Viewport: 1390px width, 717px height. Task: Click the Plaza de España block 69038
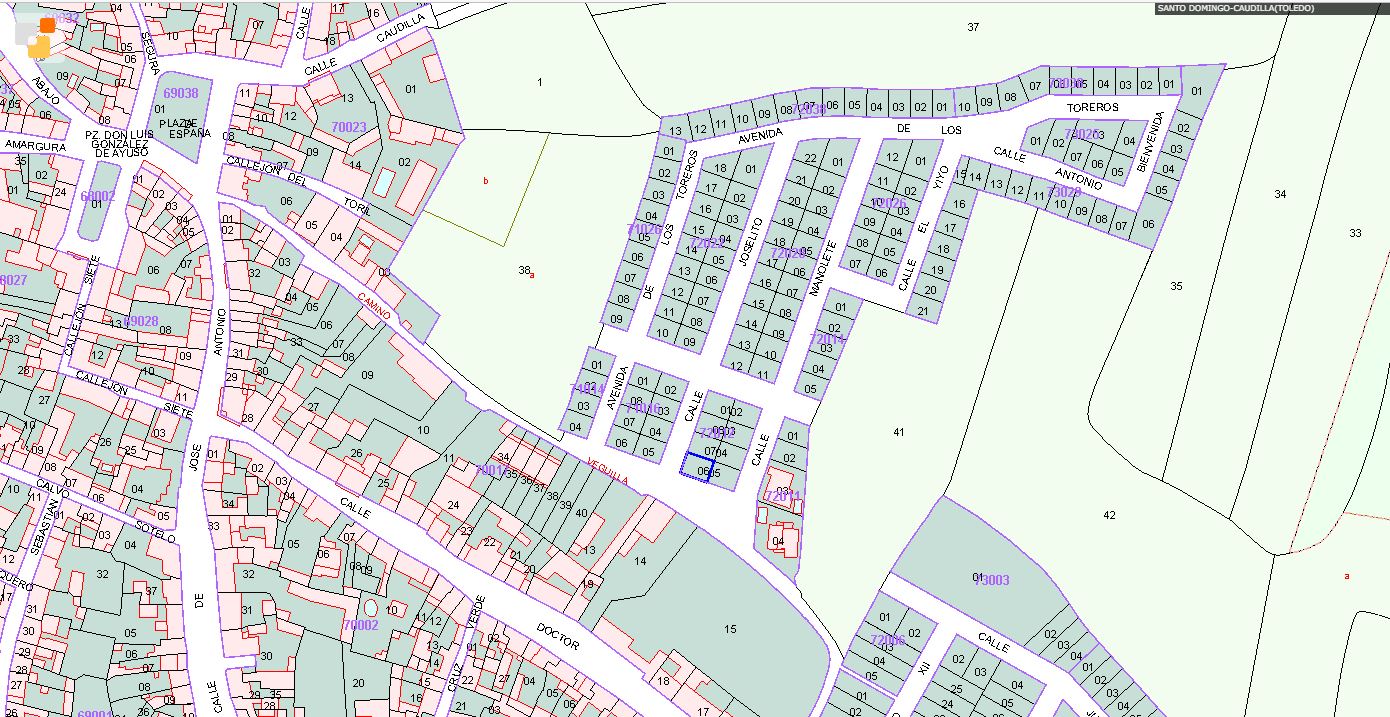coord(180,93)
